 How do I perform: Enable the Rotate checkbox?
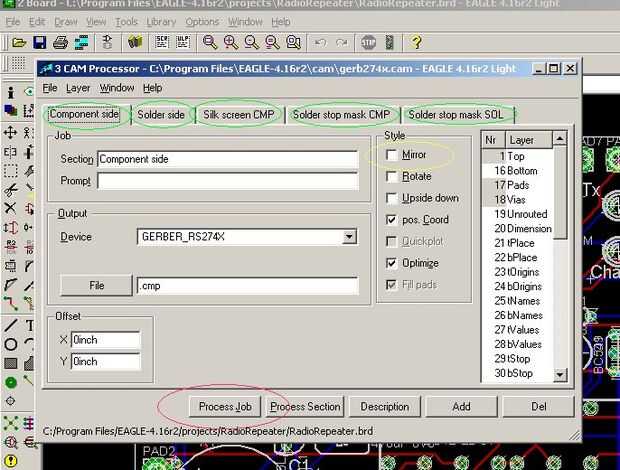(391, 176)
